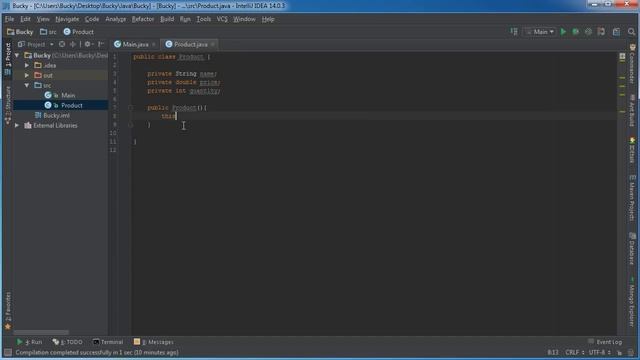
Task: Open the Terminal tool window button
Action: (x=108, y=342)
